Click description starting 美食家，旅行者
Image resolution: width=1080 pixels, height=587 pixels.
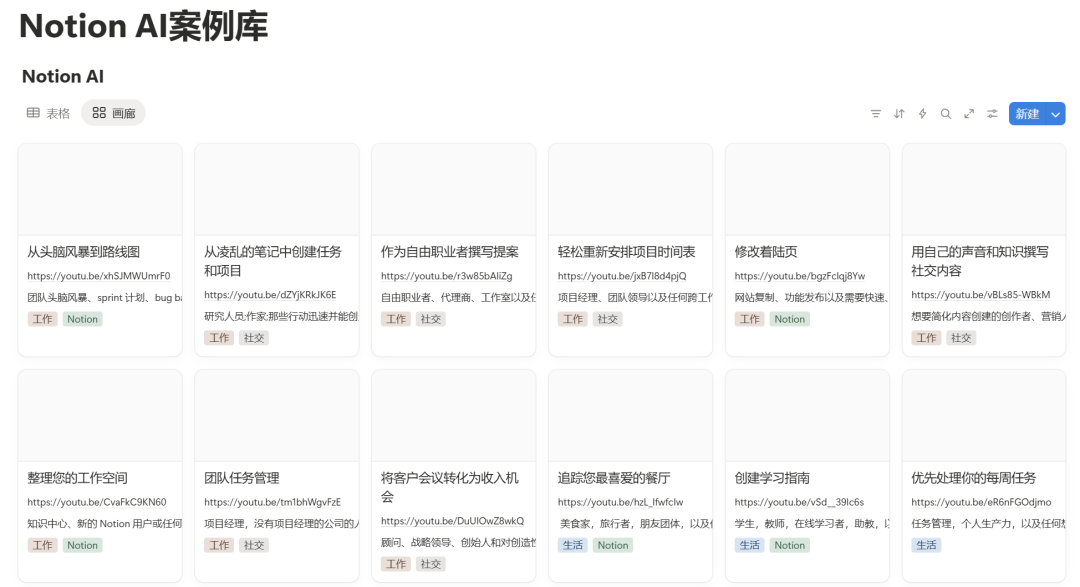point(636,524)
